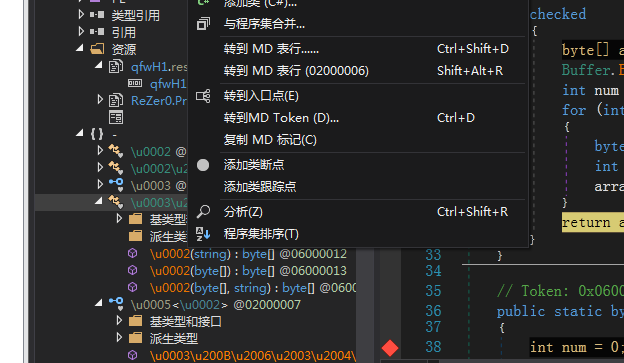Click the binary resource icon beside qfwH1

click(x=135, y=83)
